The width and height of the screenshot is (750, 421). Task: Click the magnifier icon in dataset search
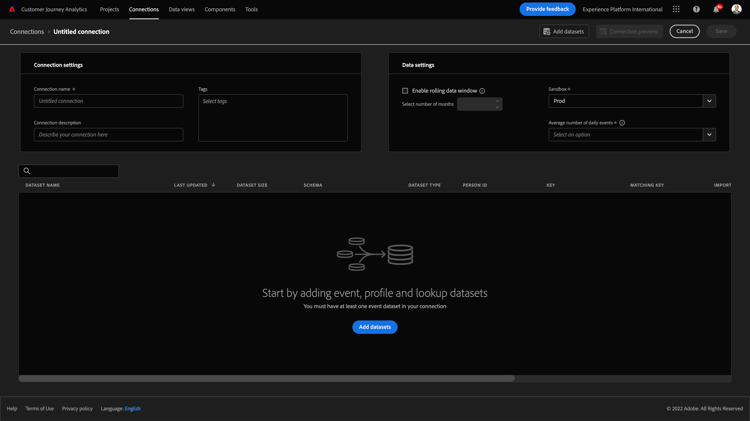tap(27, 171)
